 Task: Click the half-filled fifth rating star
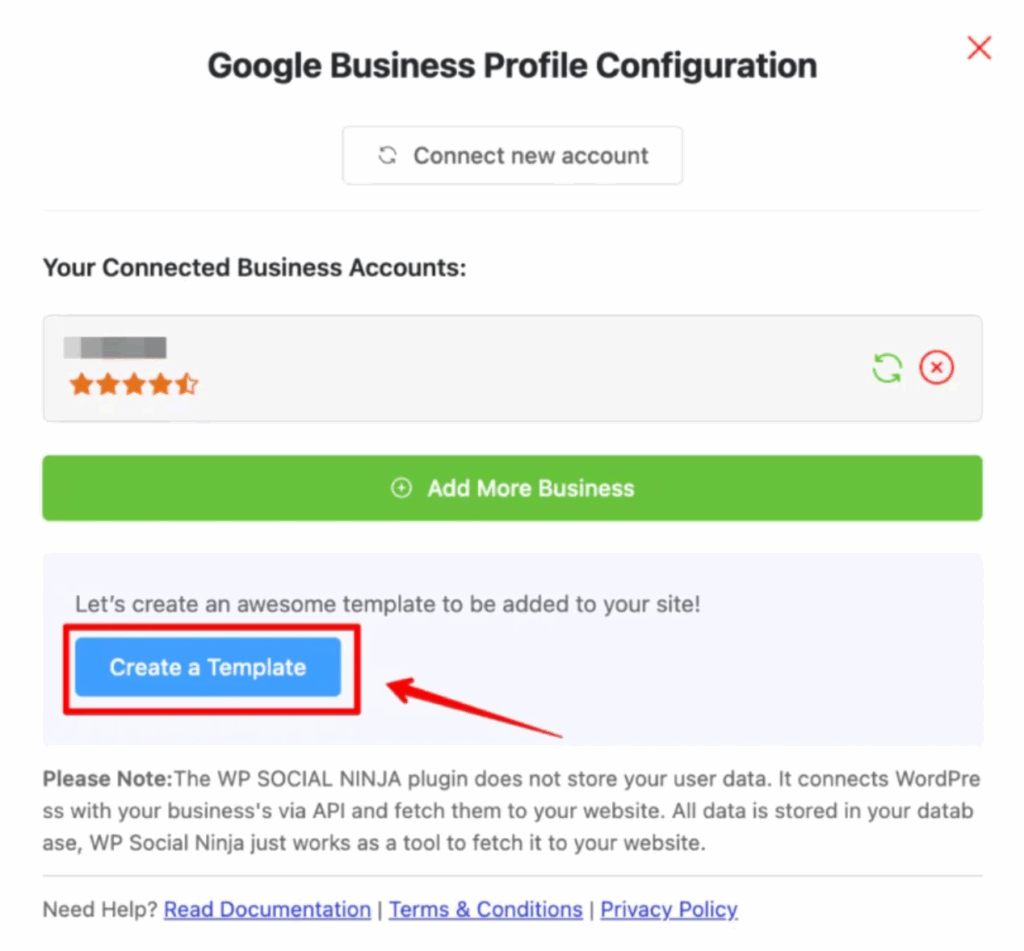click(x=187, y=385)
